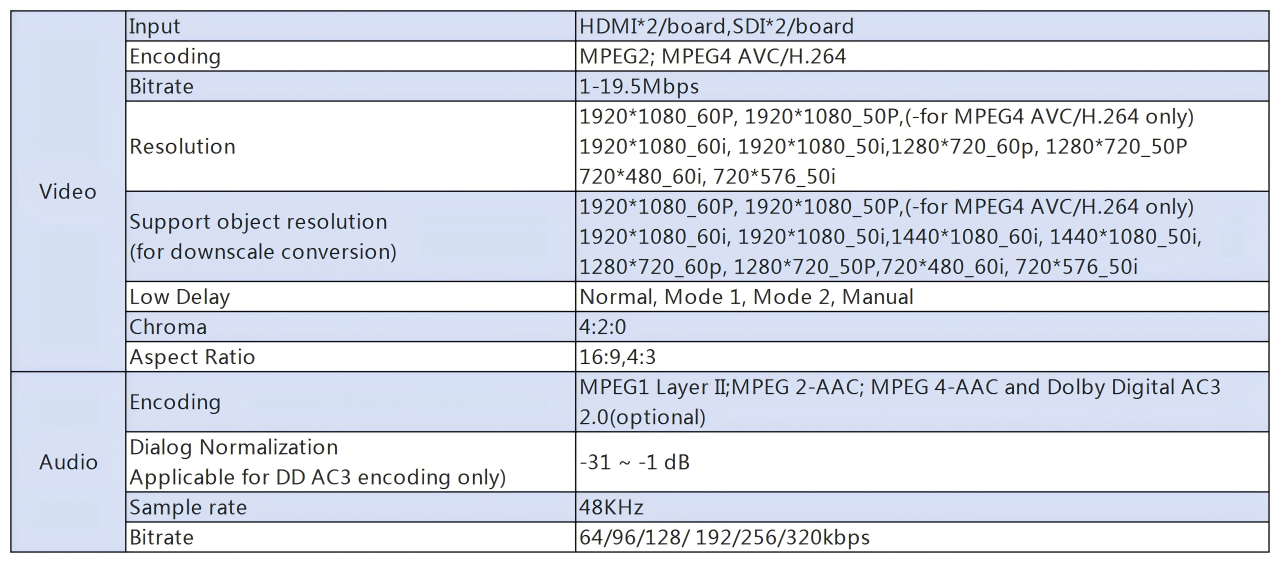Click the Normal, Mode 1, Mode 2, Manual value
Viewport: 1280px width, 563px height.
746,297
